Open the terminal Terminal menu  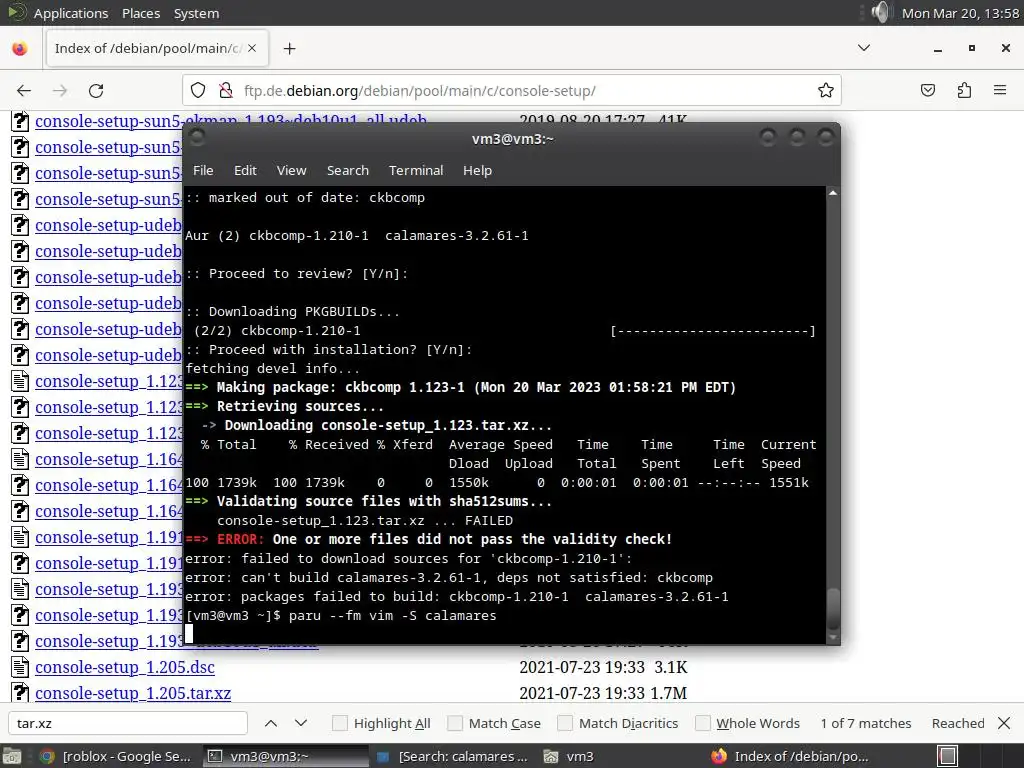[416, 170]
